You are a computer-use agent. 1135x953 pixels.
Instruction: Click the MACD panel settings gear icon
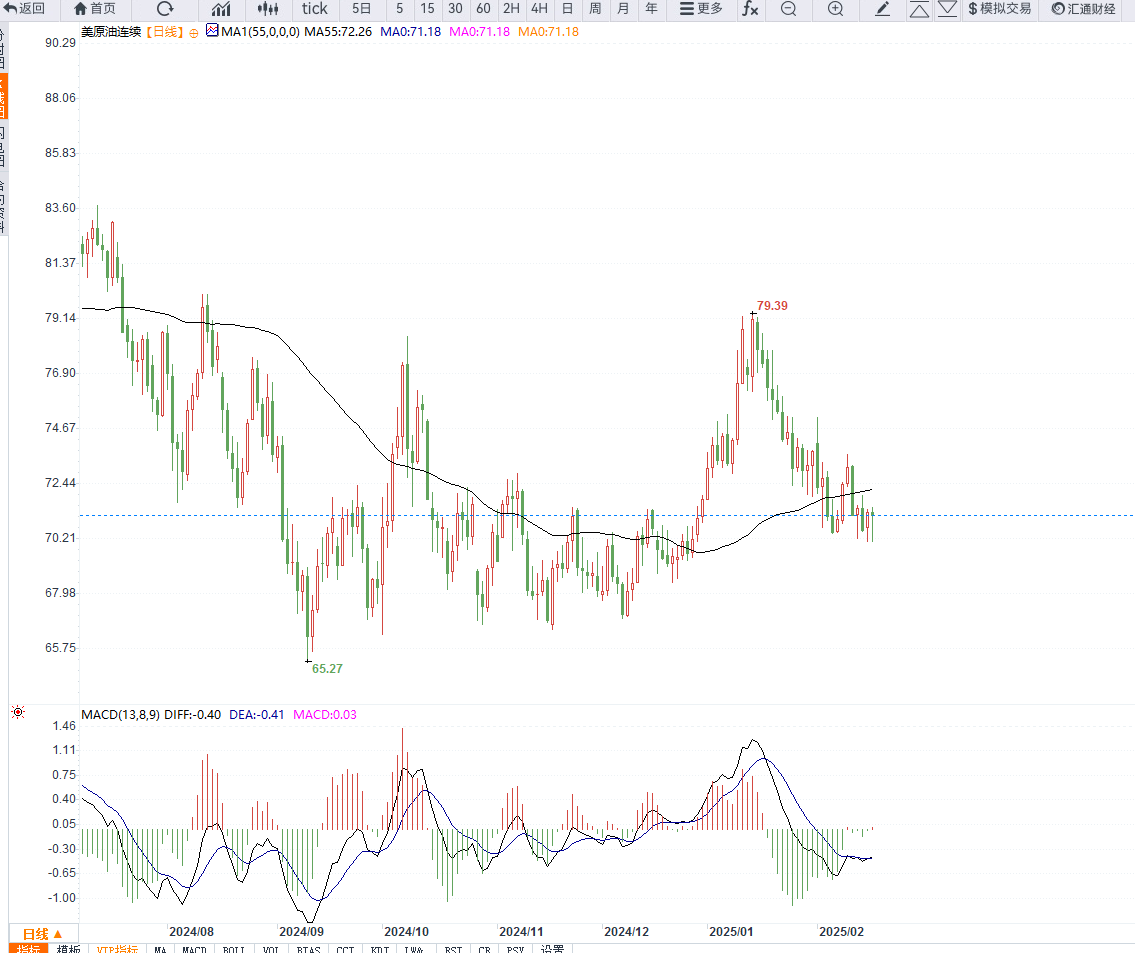(x=17, y=713)
